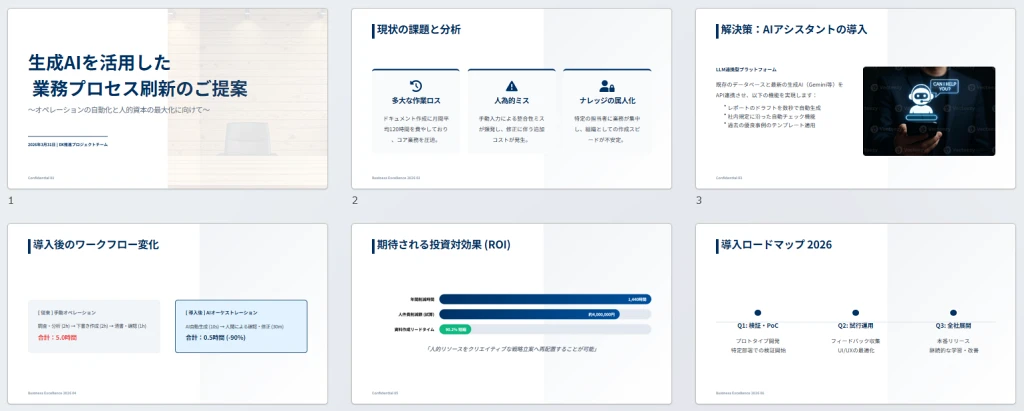Select the card heading ナレッジの属人化

pos(607,101)
